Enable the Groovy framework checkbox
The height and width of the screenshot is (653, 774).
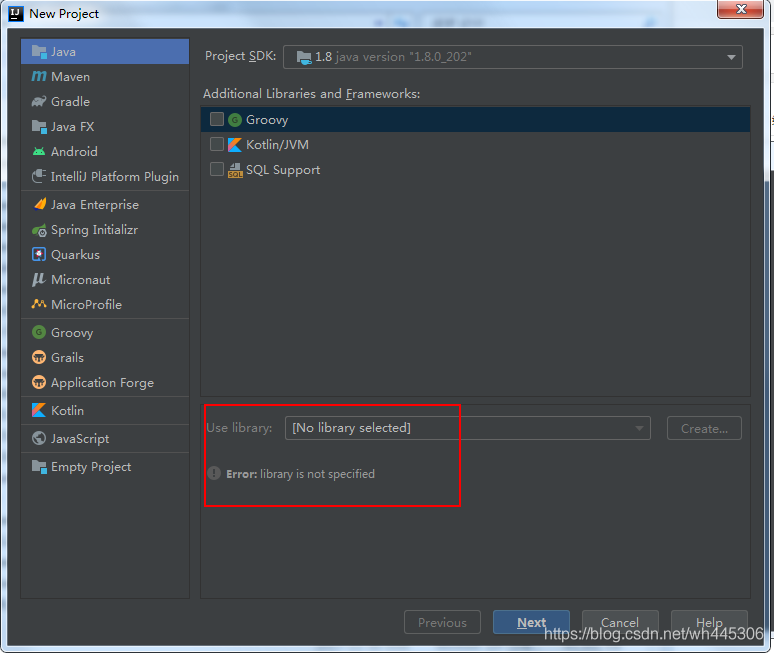[x=217, y=119]
